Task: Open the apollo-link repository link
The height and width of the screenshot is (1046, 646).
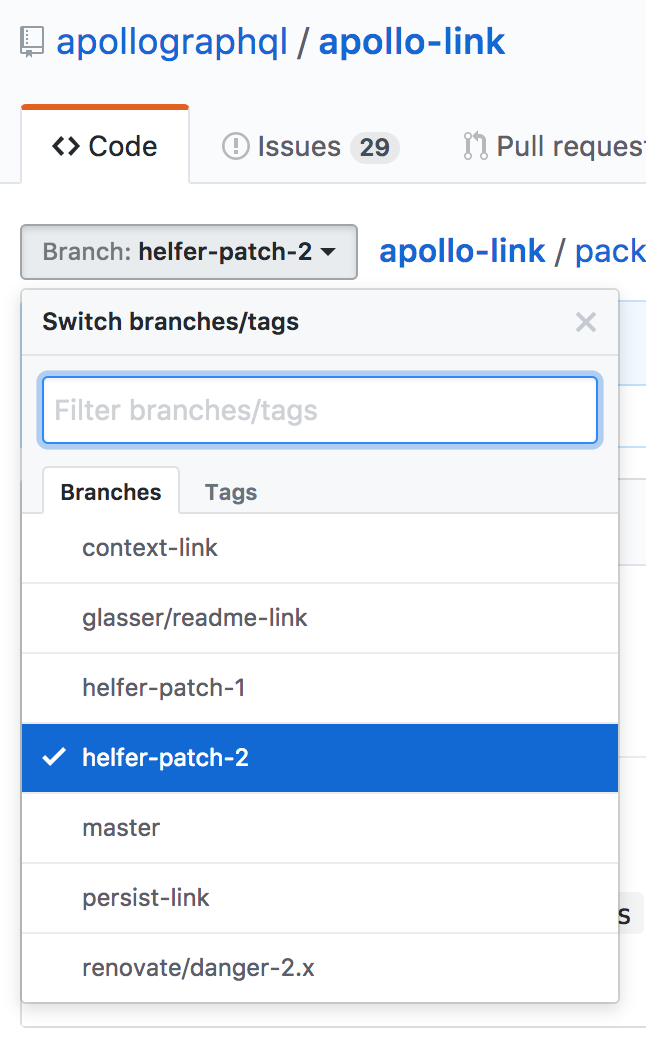Action: [x=411, y=41]
